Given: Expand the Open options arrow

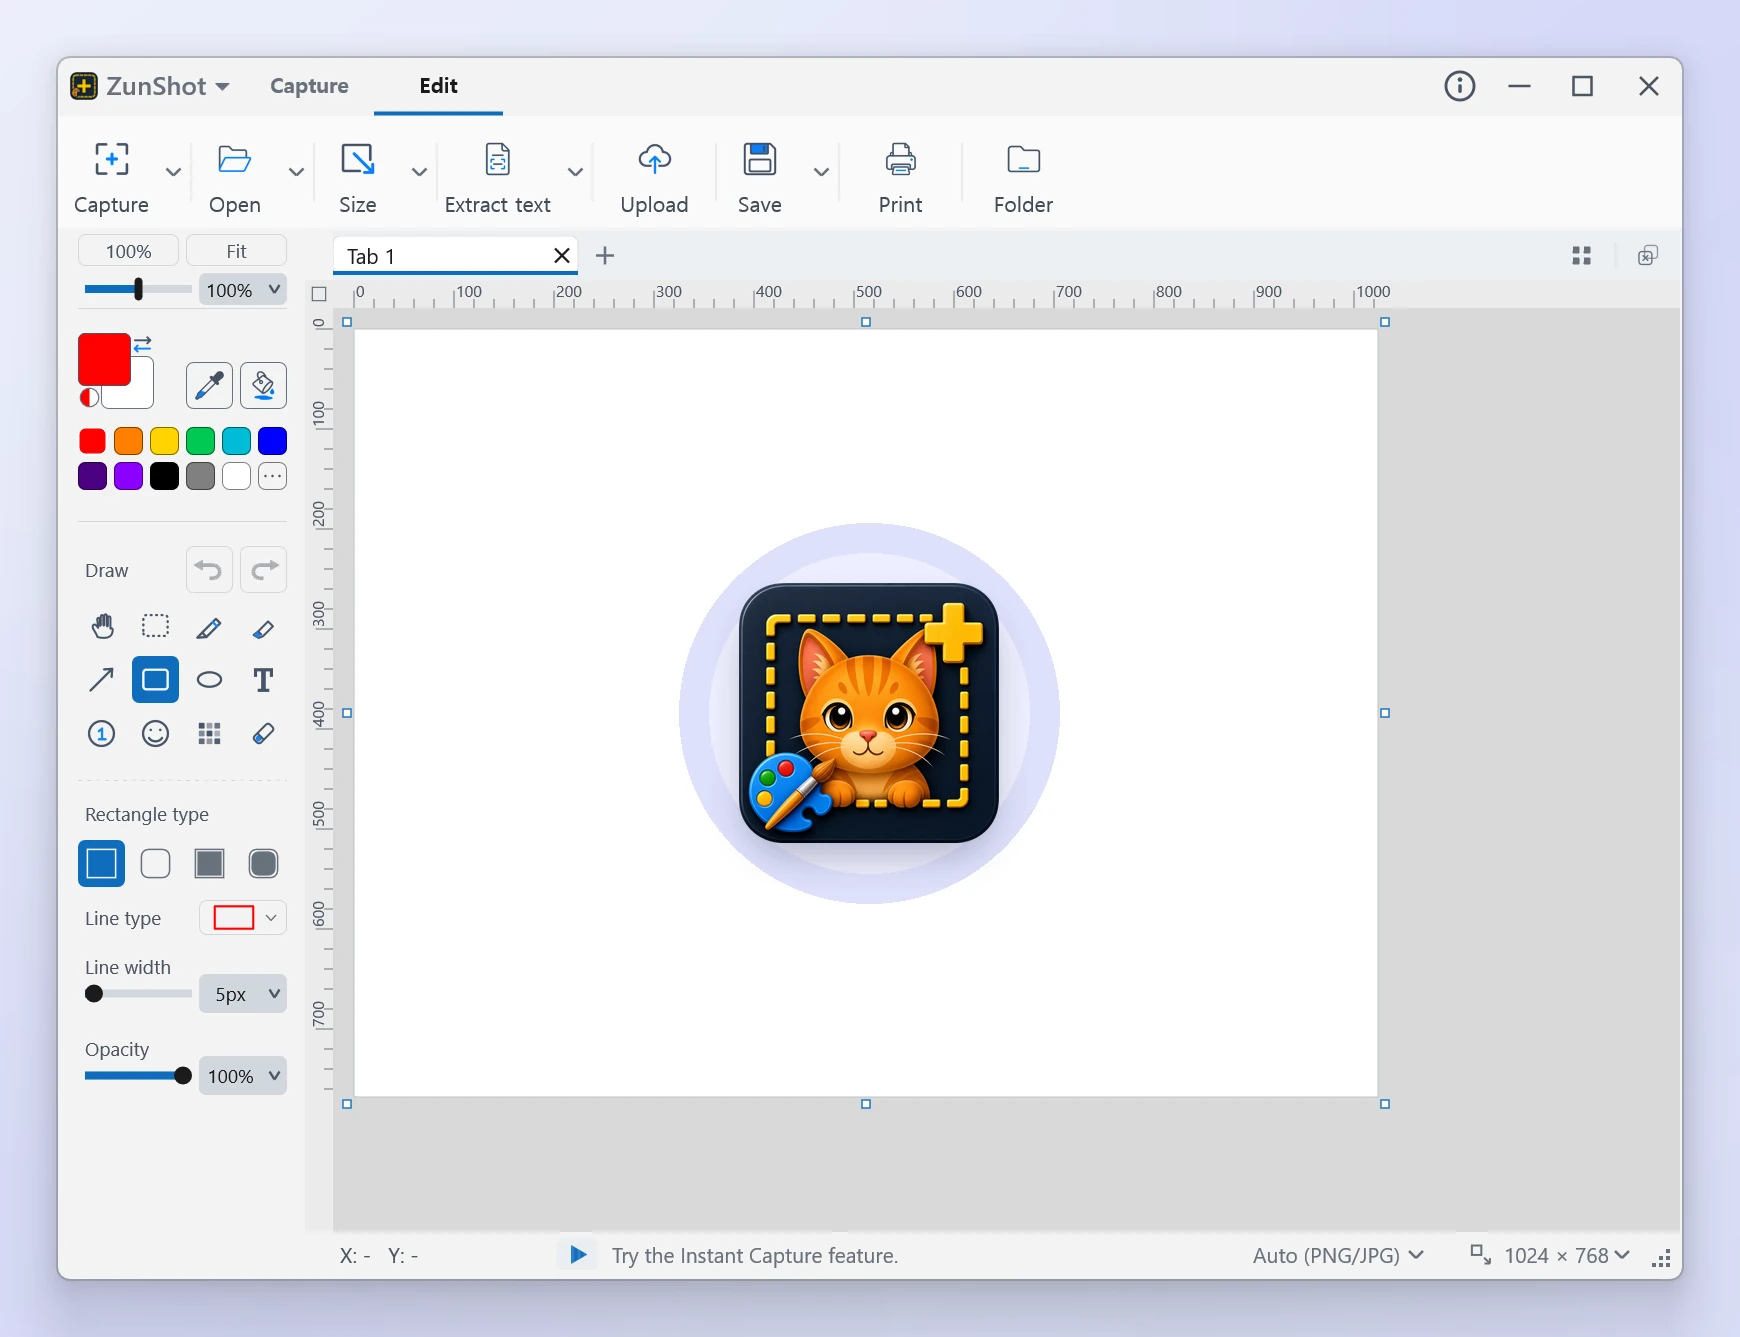Looking at the screenshot, I should pos(296,172).
